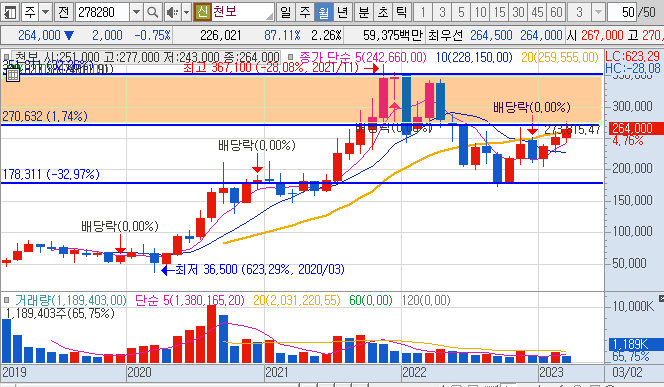Screen dimensions: 664x387
Task: Switch chart to weekly 주 period
Action: tap(305, 13)
